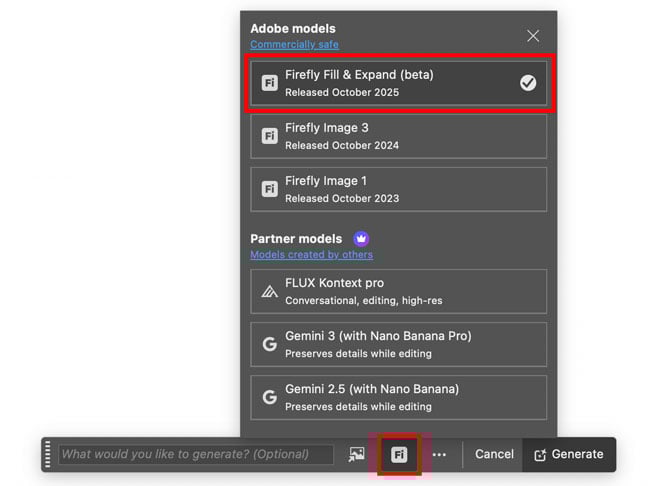Click the purple crown premium badge
Image resolution: width=655 pixels, height=486 pixels.
click(361, 239)
